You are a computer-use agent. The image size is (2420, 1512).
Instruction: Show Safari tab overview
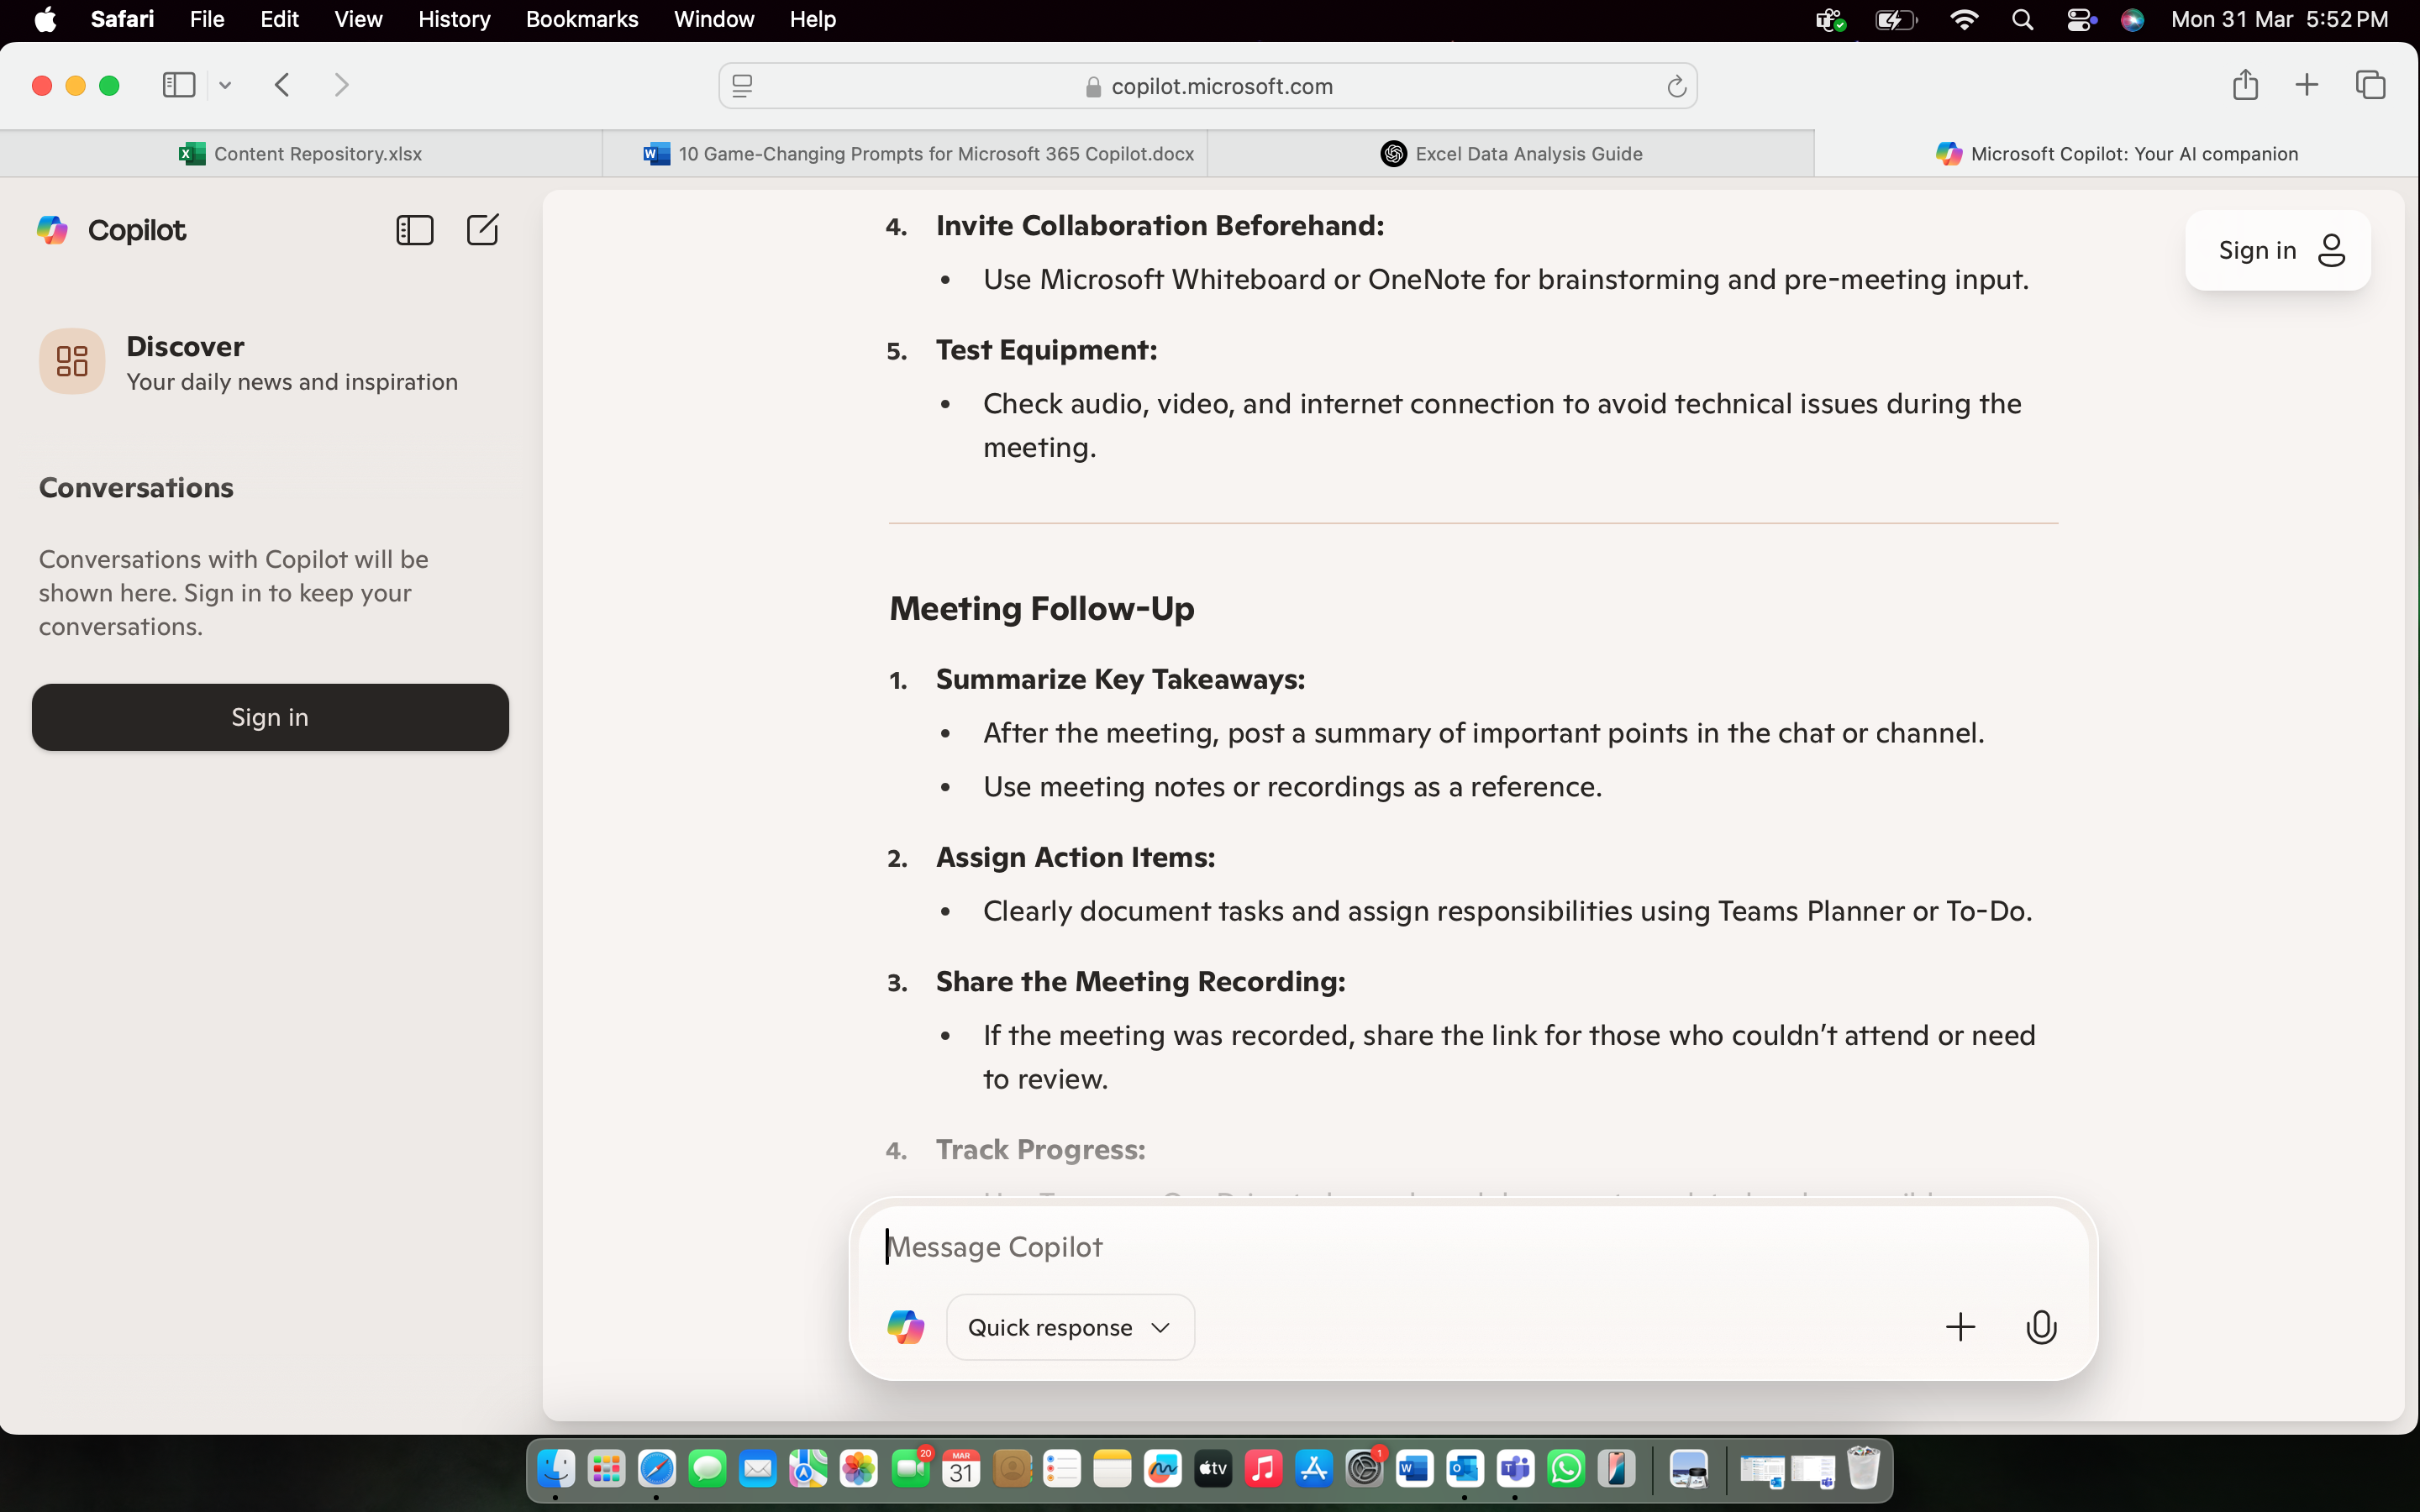pyautogui.click(x=2370, y=85)
